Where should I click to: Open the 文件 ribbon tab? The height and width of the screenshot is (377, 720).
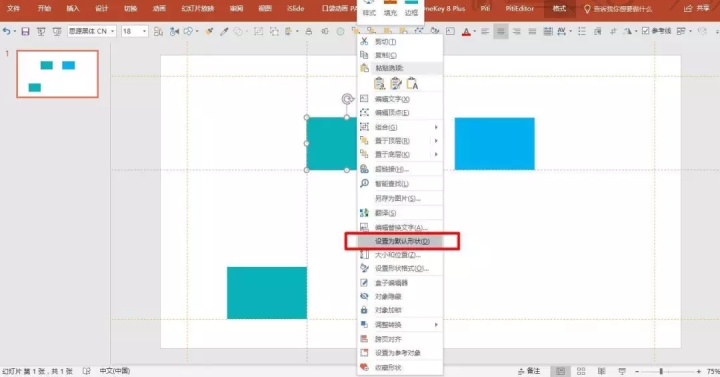click(13, 9)
